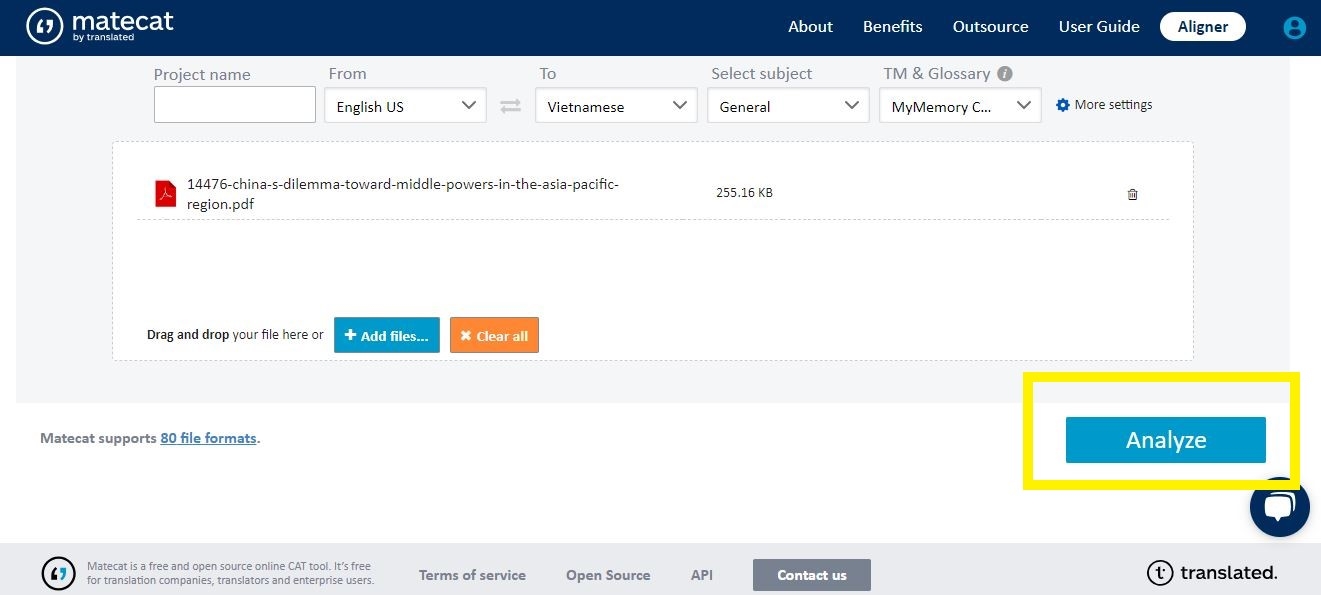Open the user profile icon
Screen dimensions: 1321x595
click(x=1294, y=28)
